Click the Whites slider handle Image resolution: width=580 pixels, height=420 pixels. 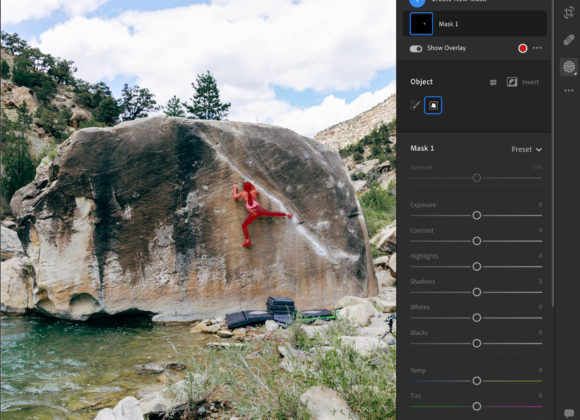coord(477,318)
